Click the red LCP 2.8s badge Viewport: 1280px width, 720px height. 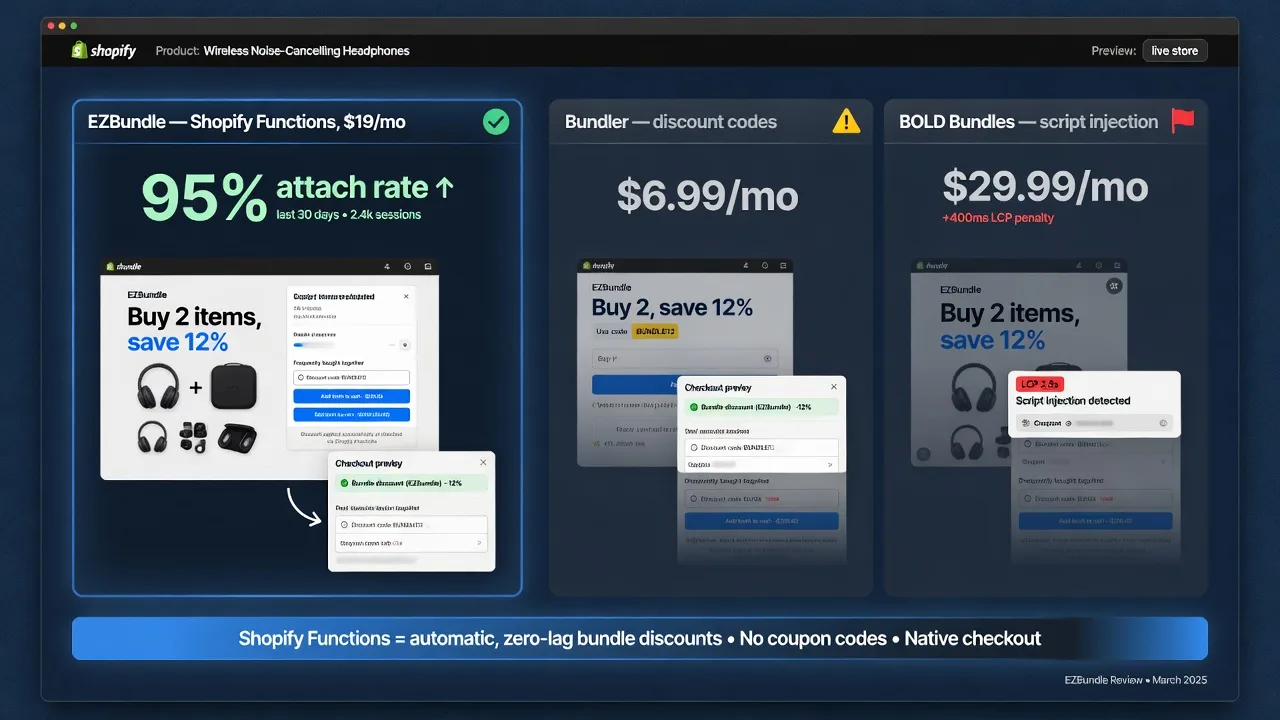[1040, 384]
